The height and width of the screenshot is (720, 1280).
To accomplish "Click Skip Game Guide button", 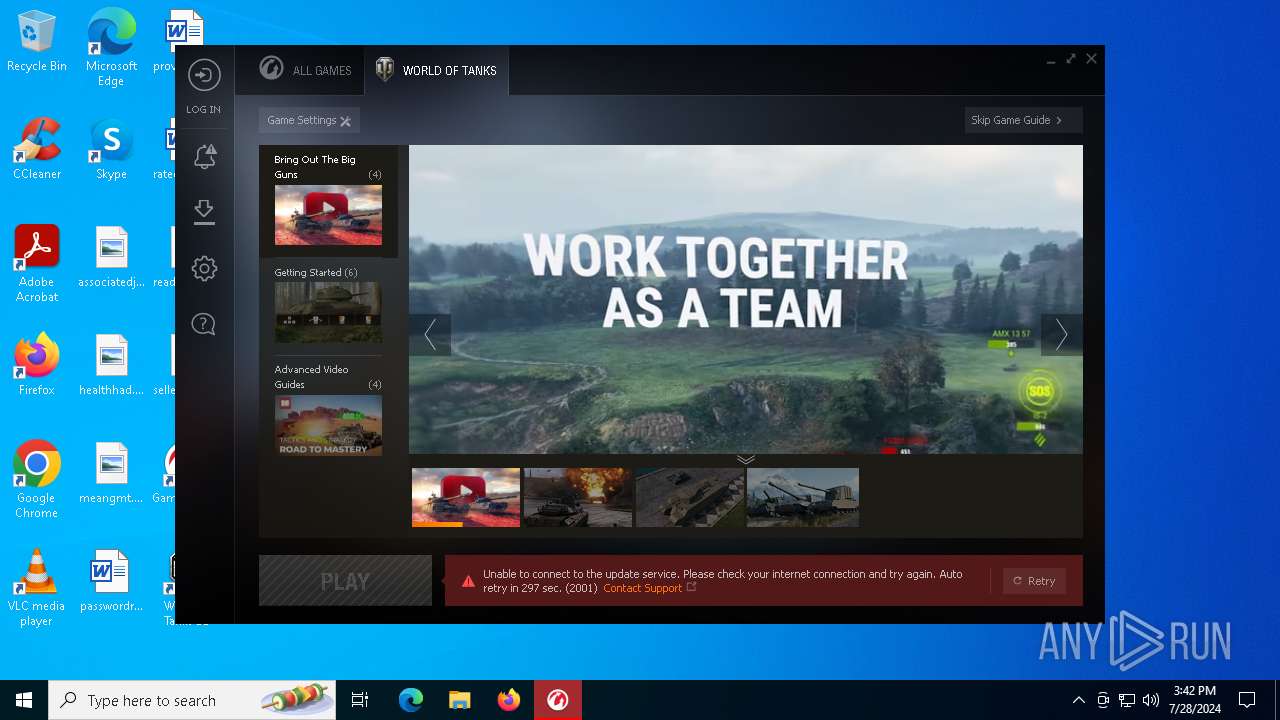I will point(1023,120).
